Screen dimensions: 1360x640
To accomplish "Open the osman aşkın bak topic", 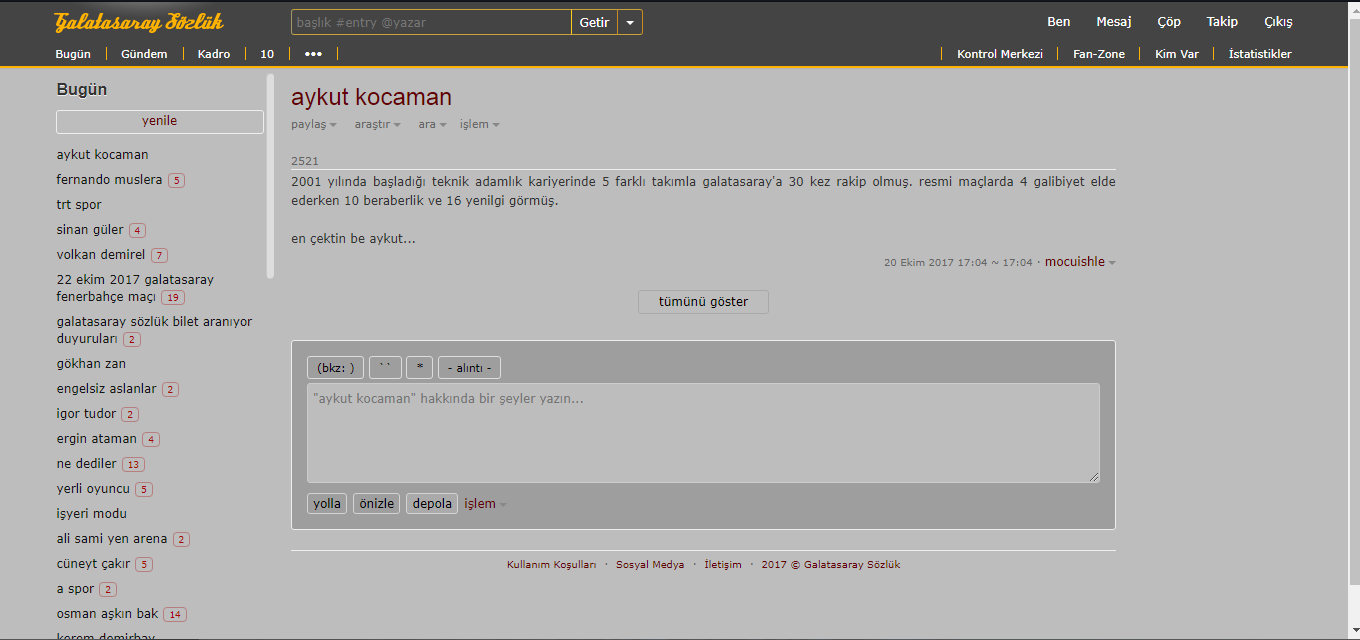I will point(107,614).
